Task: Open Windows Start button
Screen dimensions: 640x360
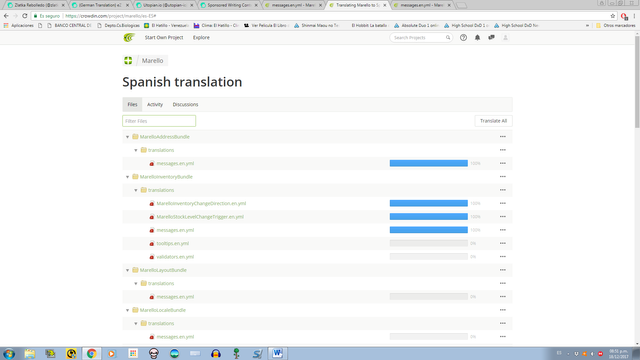Action: 9,353
